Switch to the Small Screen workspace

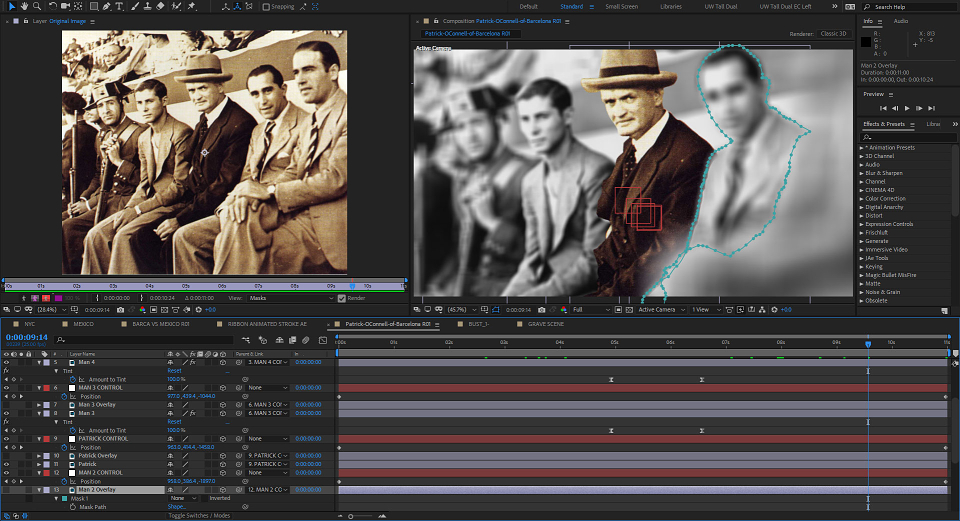pyautogui.click(x=621, y=7)
